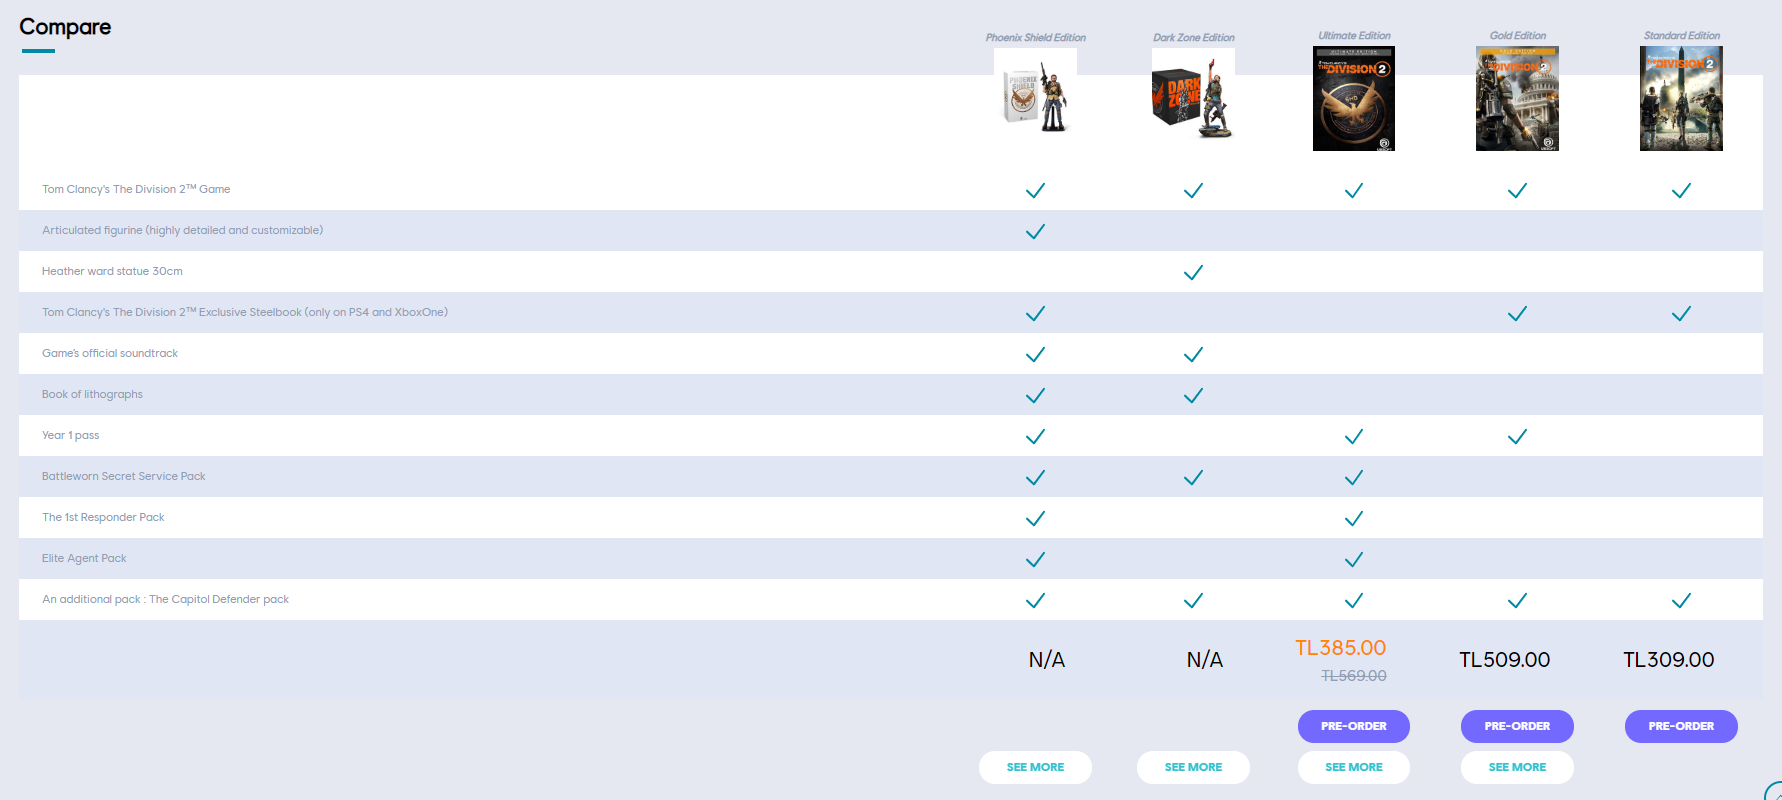The height and width of the screenshot is (800, 1782).
Task: Click the Standard Edition column title
Action: 1681,36
